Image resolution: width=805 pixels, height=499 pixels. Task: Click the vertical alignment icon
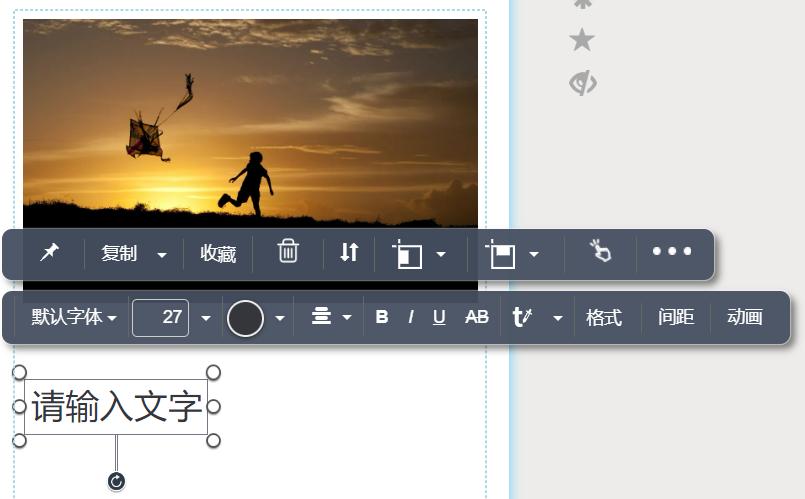click(500, 254)
